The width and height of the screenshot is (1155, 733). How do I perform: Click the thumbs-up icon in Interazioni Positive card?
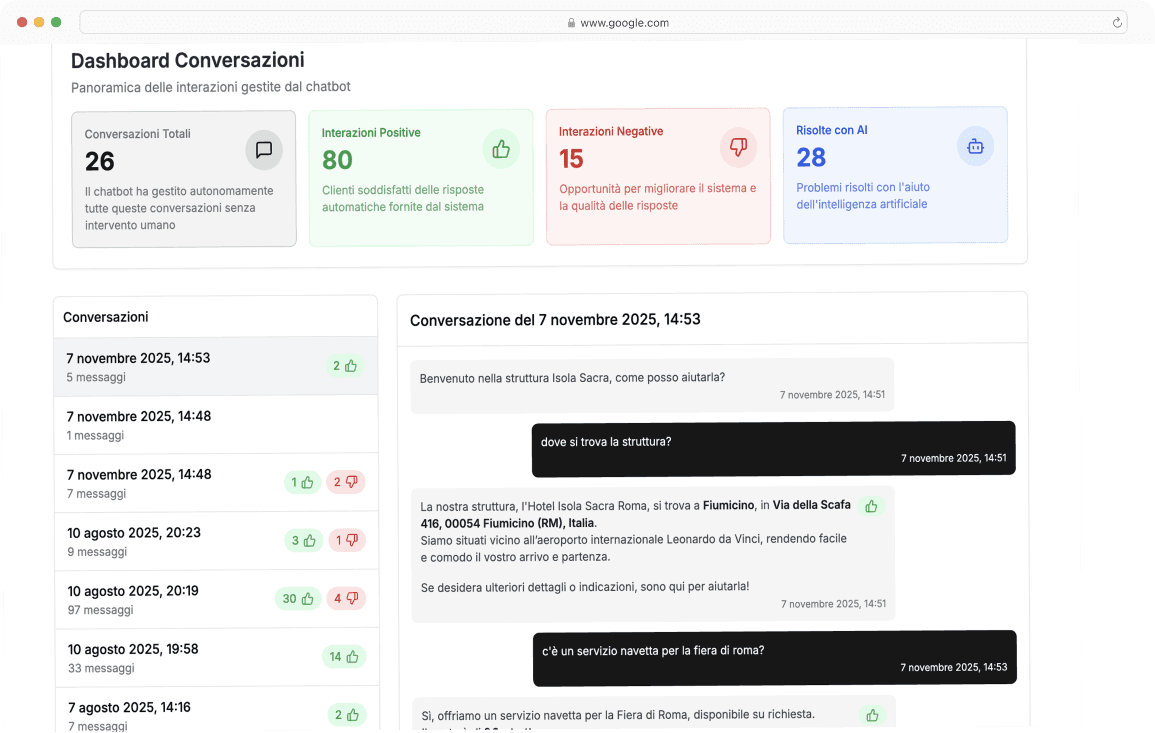coord(501,149)
